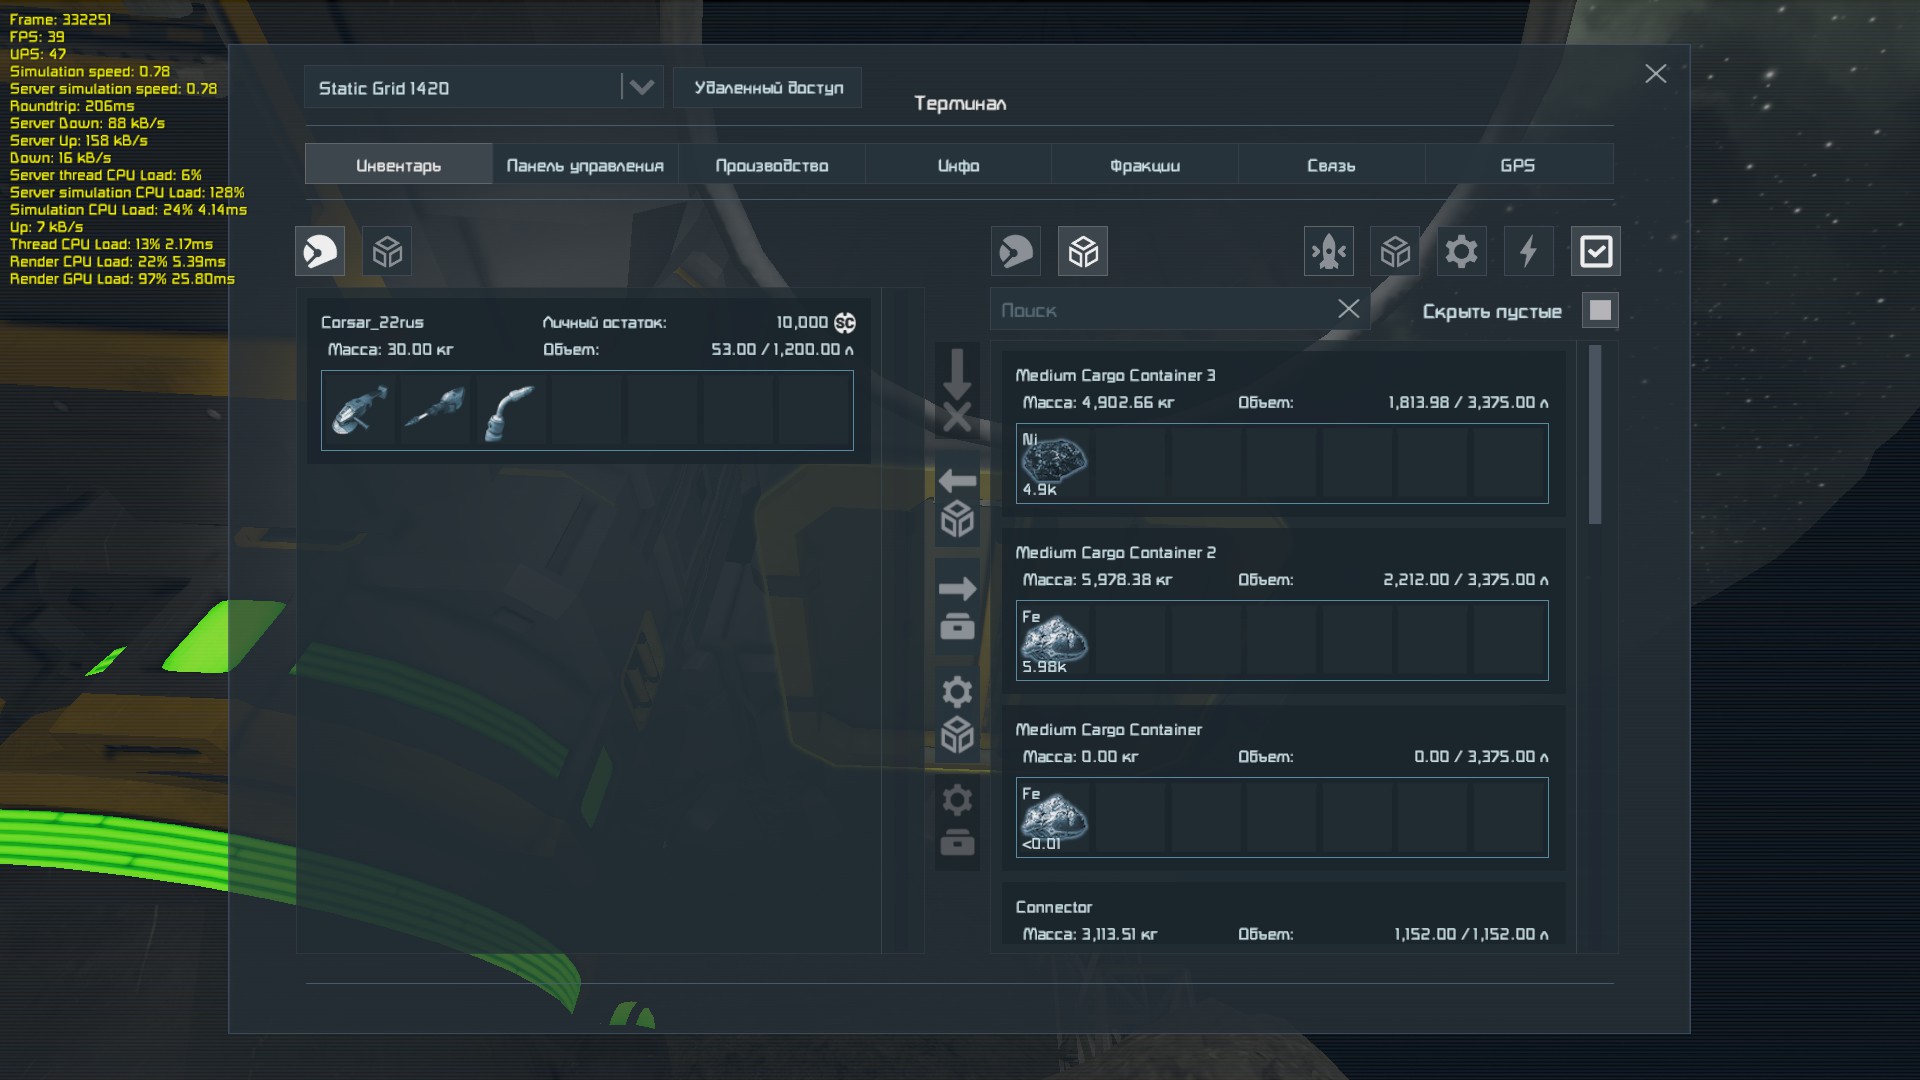Click the right inventory list scrollbar
The width and height of the screenshot is (1920, 1080).
pyautogui.click(x=1595, y=435)
